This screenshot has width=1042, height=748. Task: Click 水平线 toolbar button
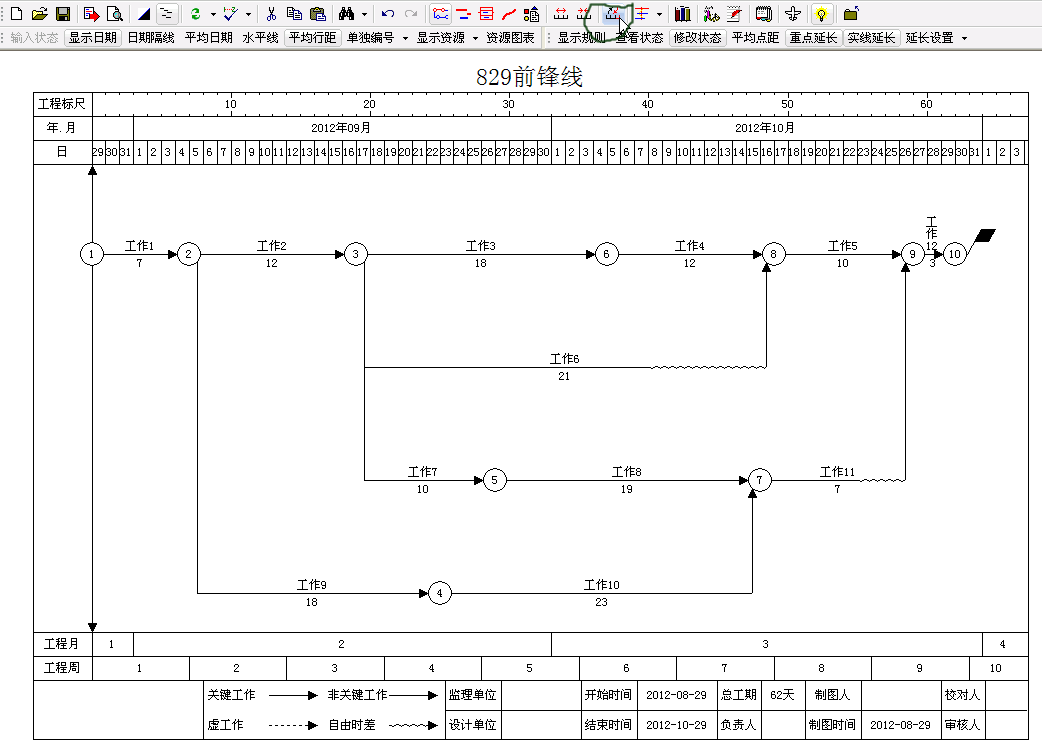[260, 38]
